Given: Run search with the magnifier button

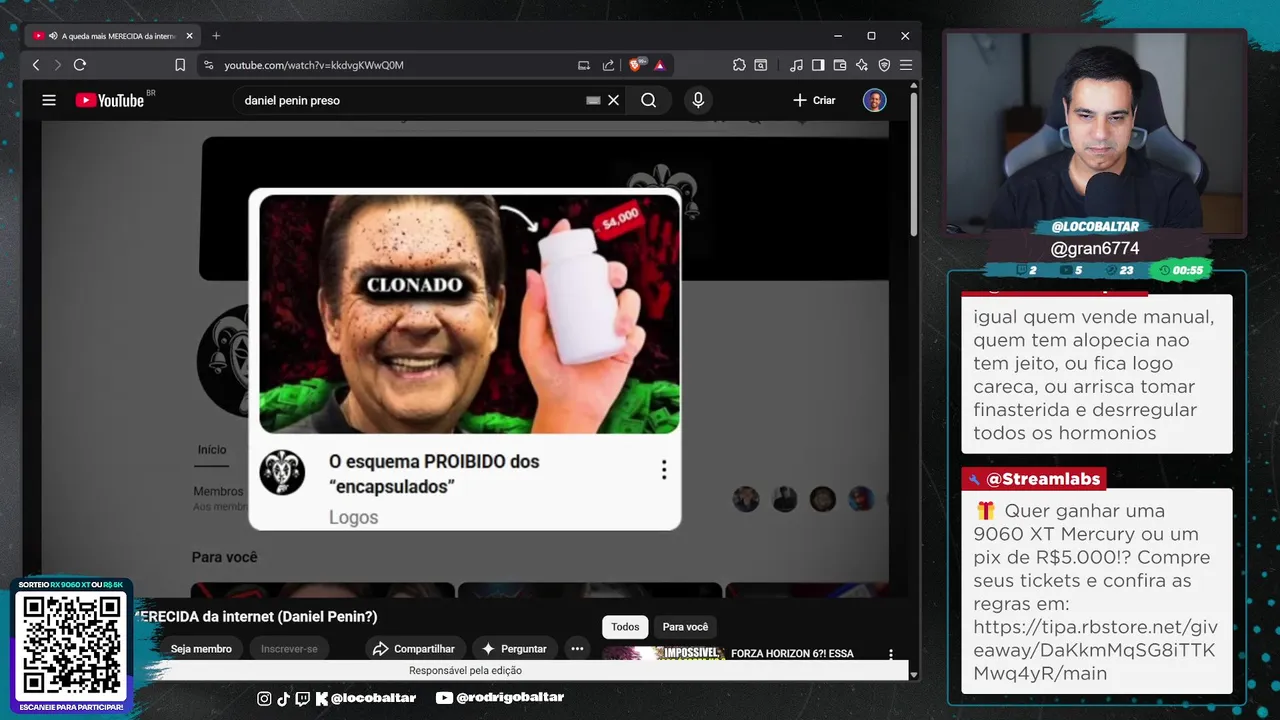Looking at the screenshot, I should tap(649, 100).
